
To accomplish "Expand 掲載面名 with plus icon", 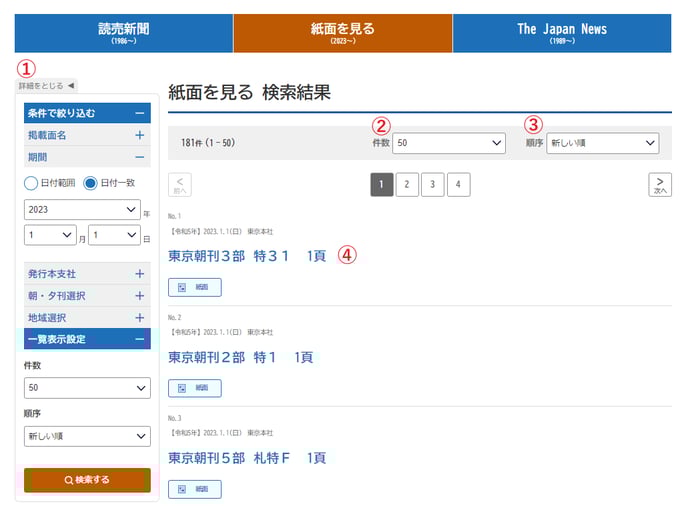I will pos(139,135).
